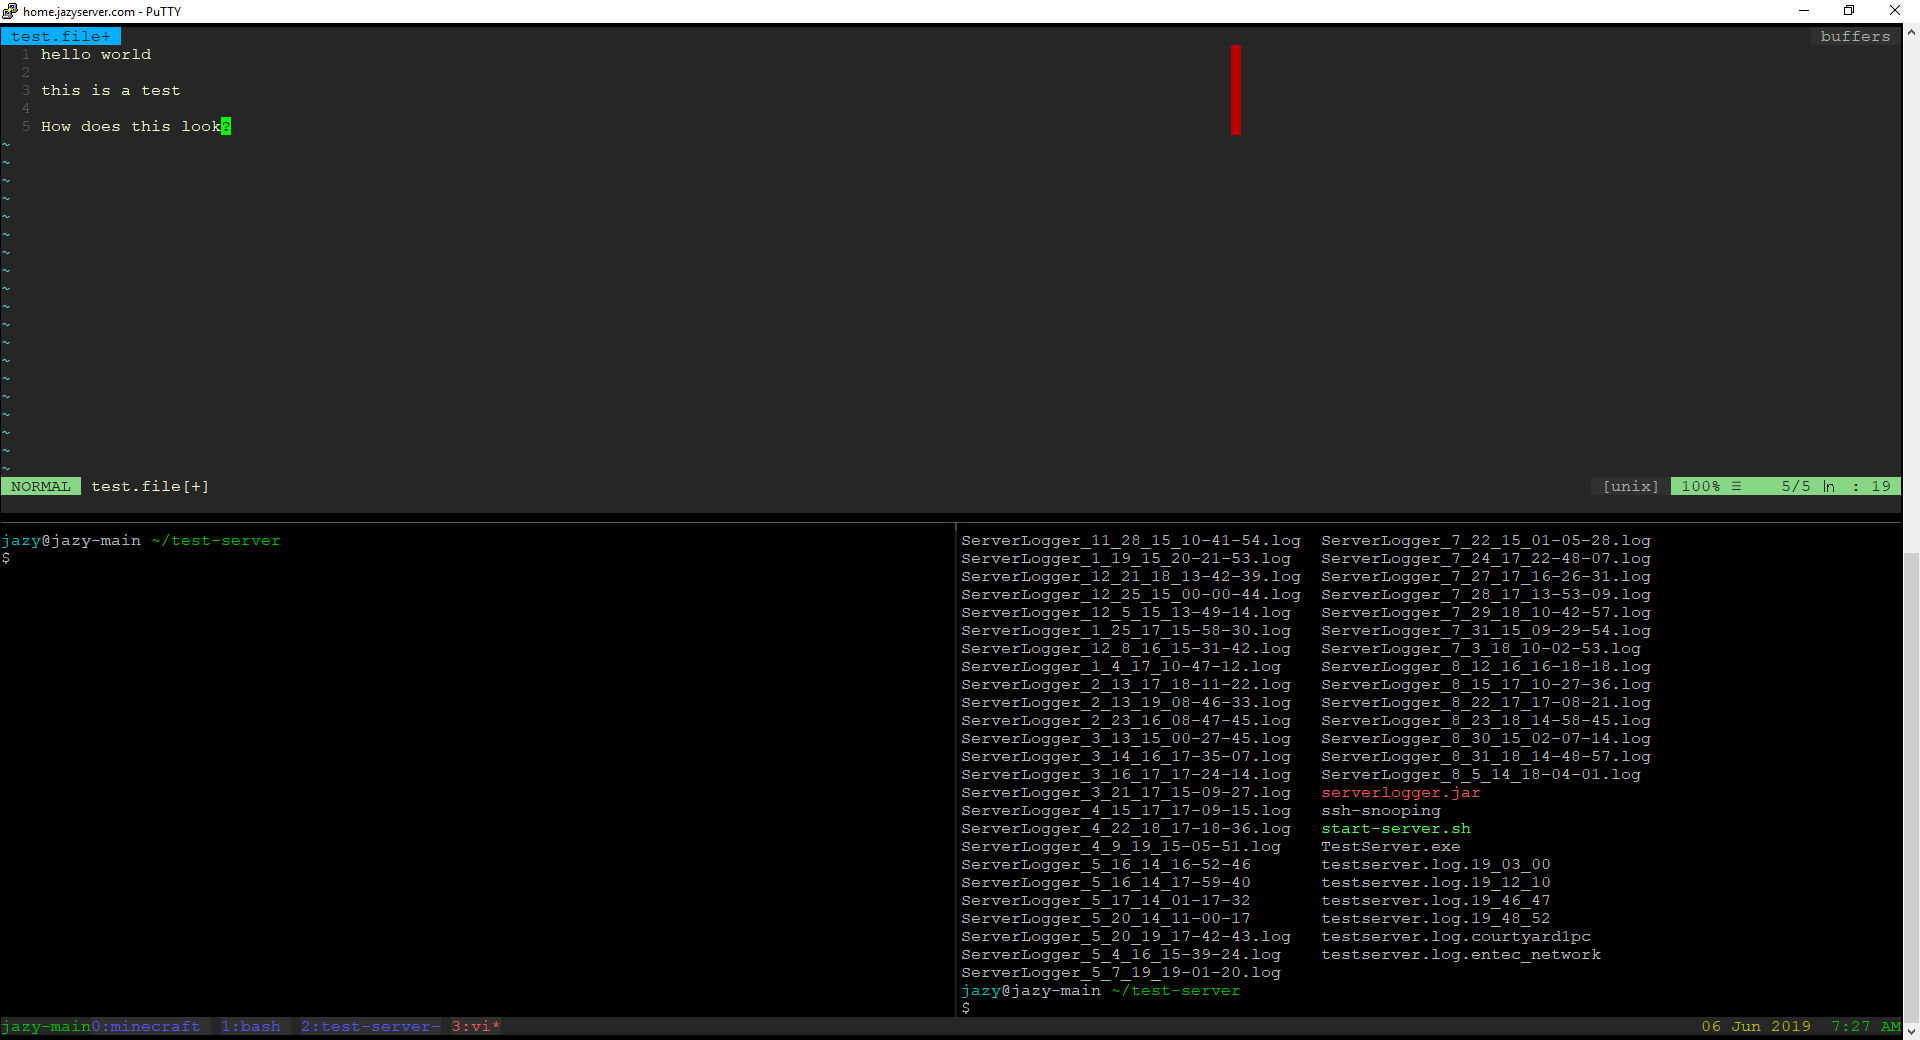Click start-server.sh in file listing
This screenshot has height=1040, width=1920.
coord(1396,828)
